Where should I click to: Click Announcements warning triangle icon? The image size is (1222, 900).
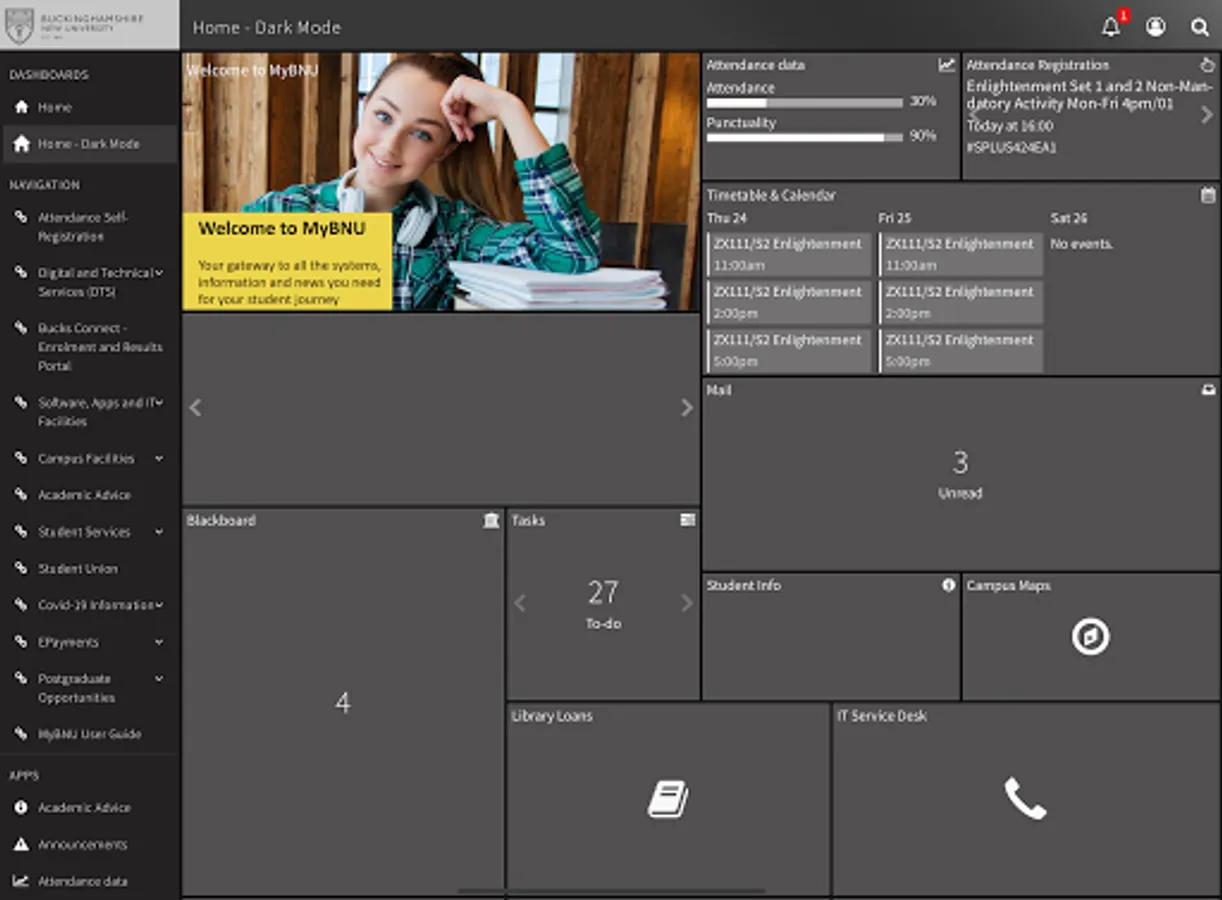21,844
